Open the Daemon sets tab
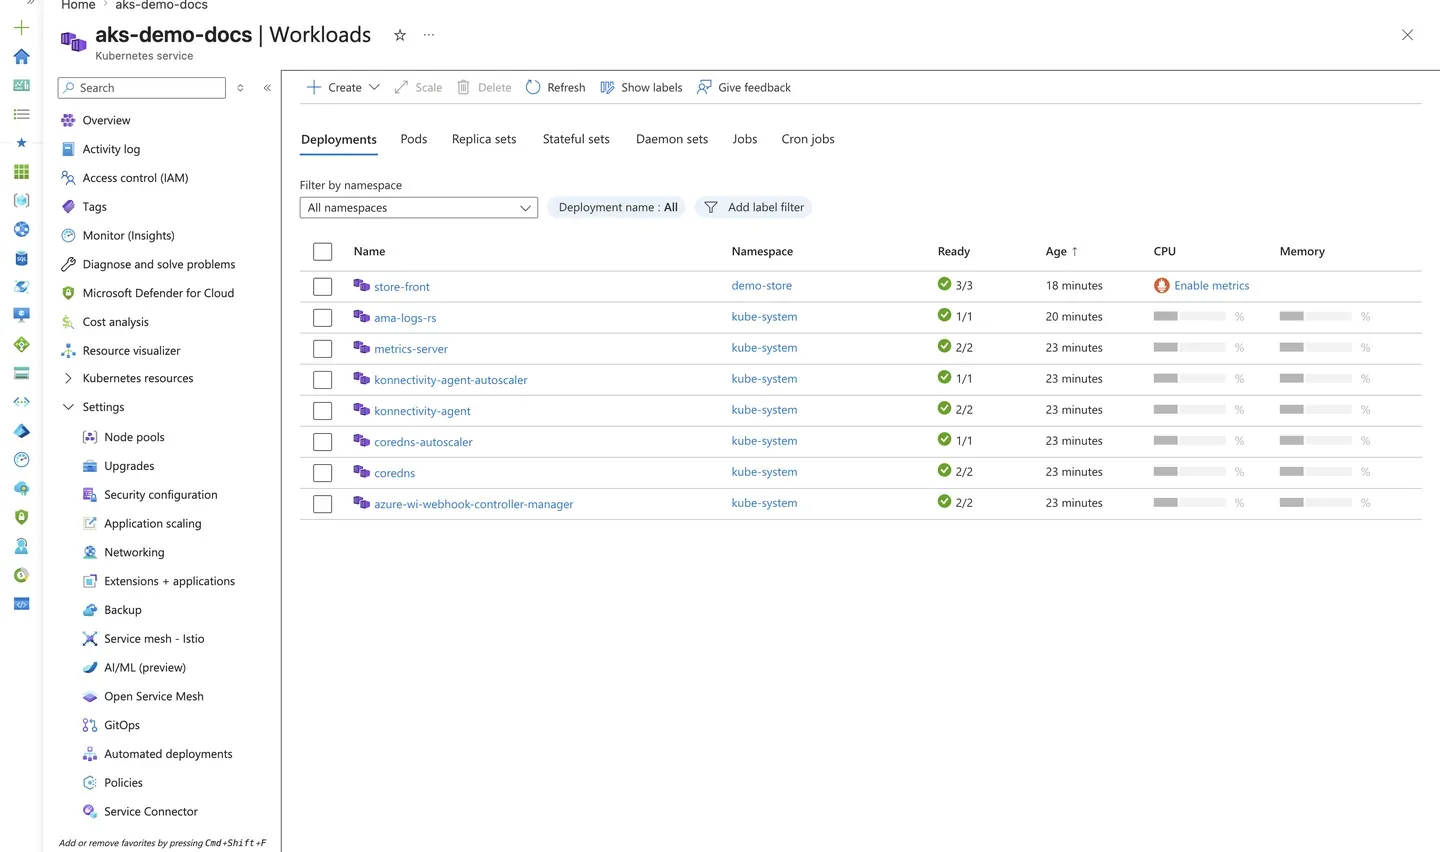This screenshot has width=1440, height=852. point(672,139)
